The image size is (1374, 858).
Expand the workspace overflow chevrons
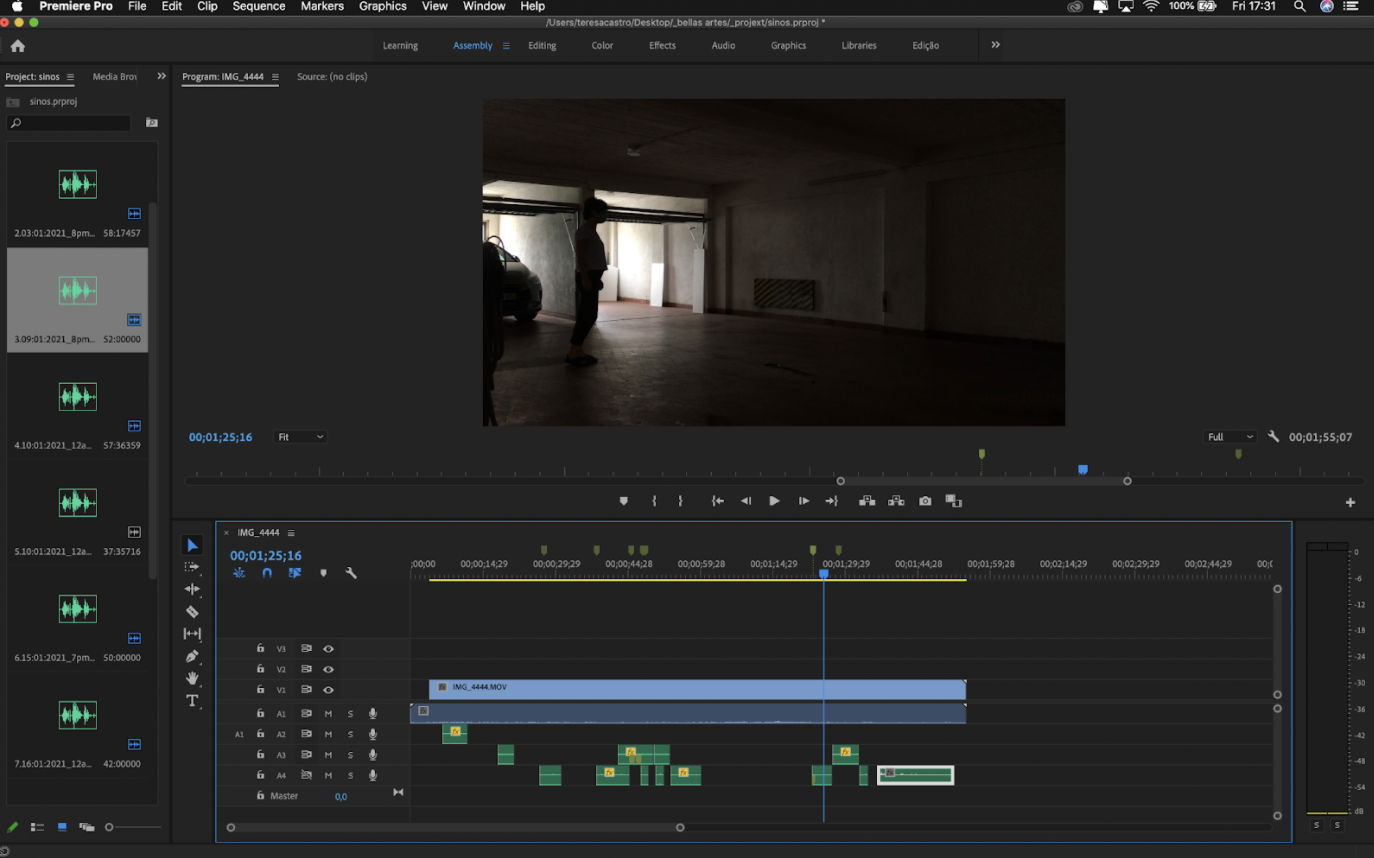[995, 45]
